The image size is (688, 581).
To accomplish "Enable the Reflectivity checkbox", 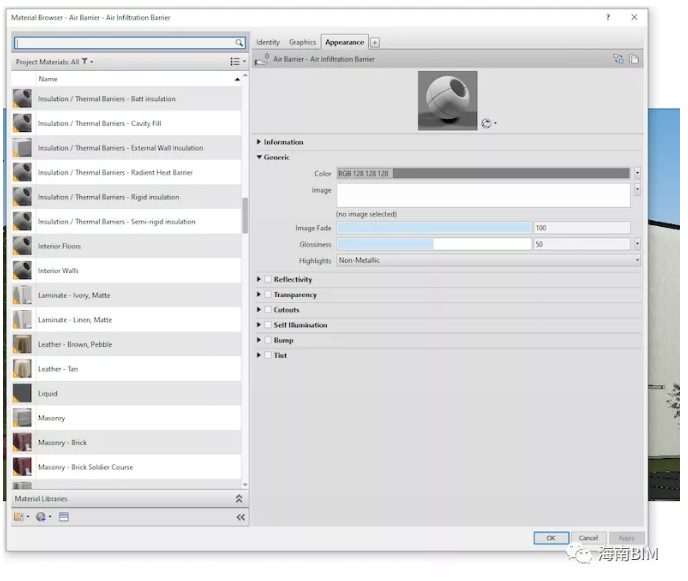I will (x=268, y=280).
